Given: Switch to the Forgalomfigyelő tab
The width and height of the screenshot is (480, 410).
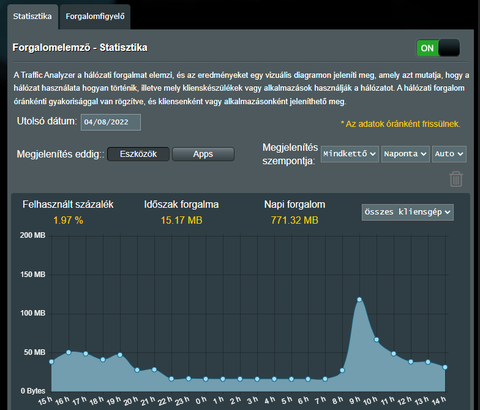Looking at the screenshot, I should coord(95,16).
